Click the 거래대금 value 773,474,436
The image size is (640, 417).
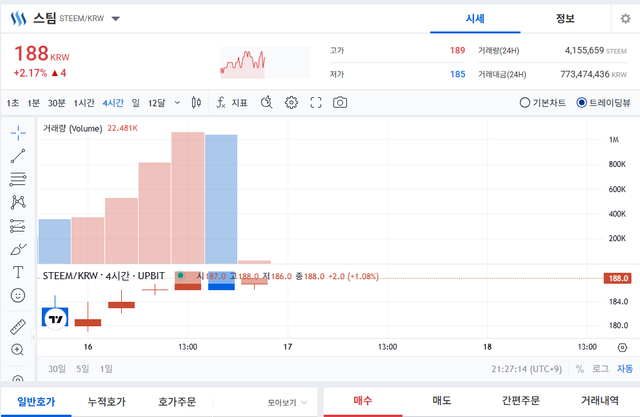(x=584, y=74)
